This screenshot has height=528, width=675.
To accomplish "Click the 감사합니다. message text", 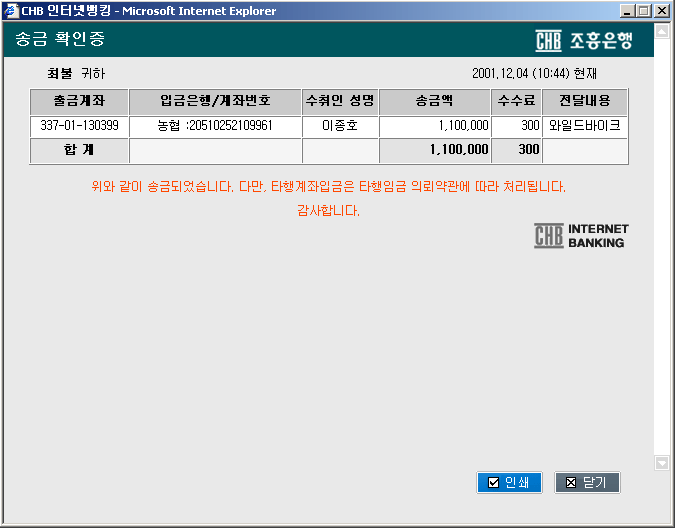I will [328, 210].
